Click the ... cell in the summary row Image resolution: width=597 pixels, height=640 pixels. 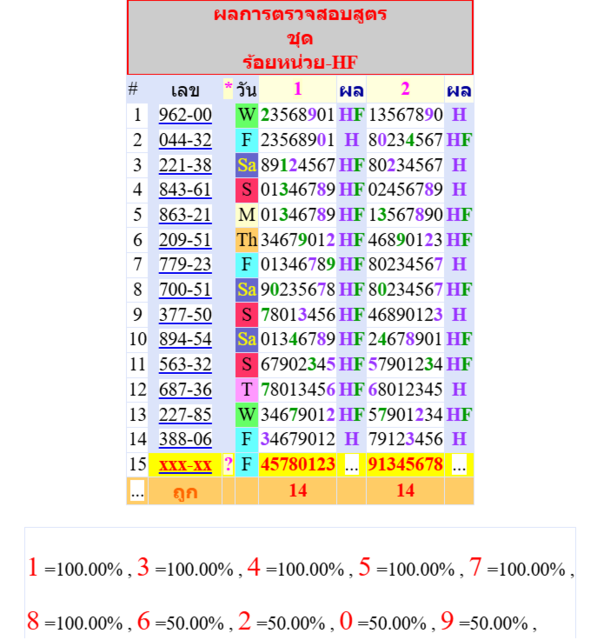coord(137,492)
